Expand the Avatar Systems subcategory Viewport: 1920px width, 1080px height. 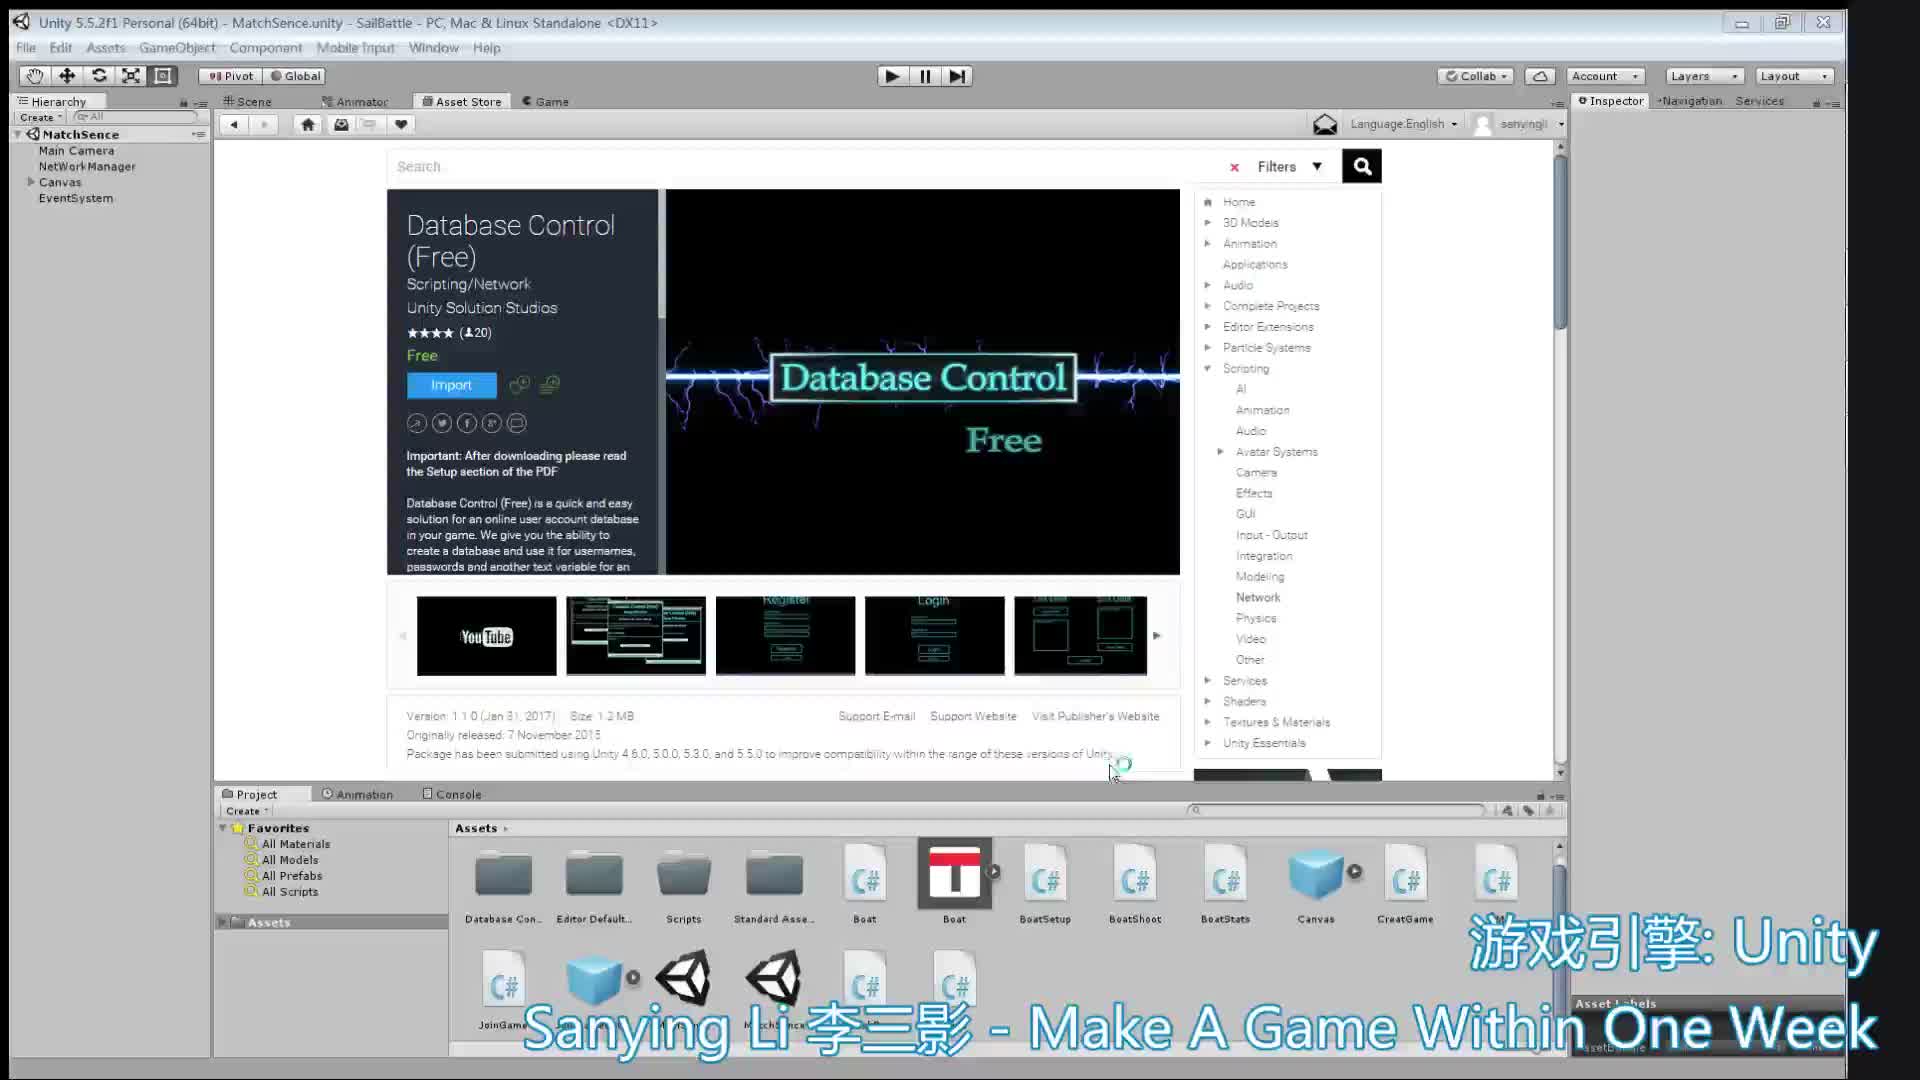tap(1220, 452)
